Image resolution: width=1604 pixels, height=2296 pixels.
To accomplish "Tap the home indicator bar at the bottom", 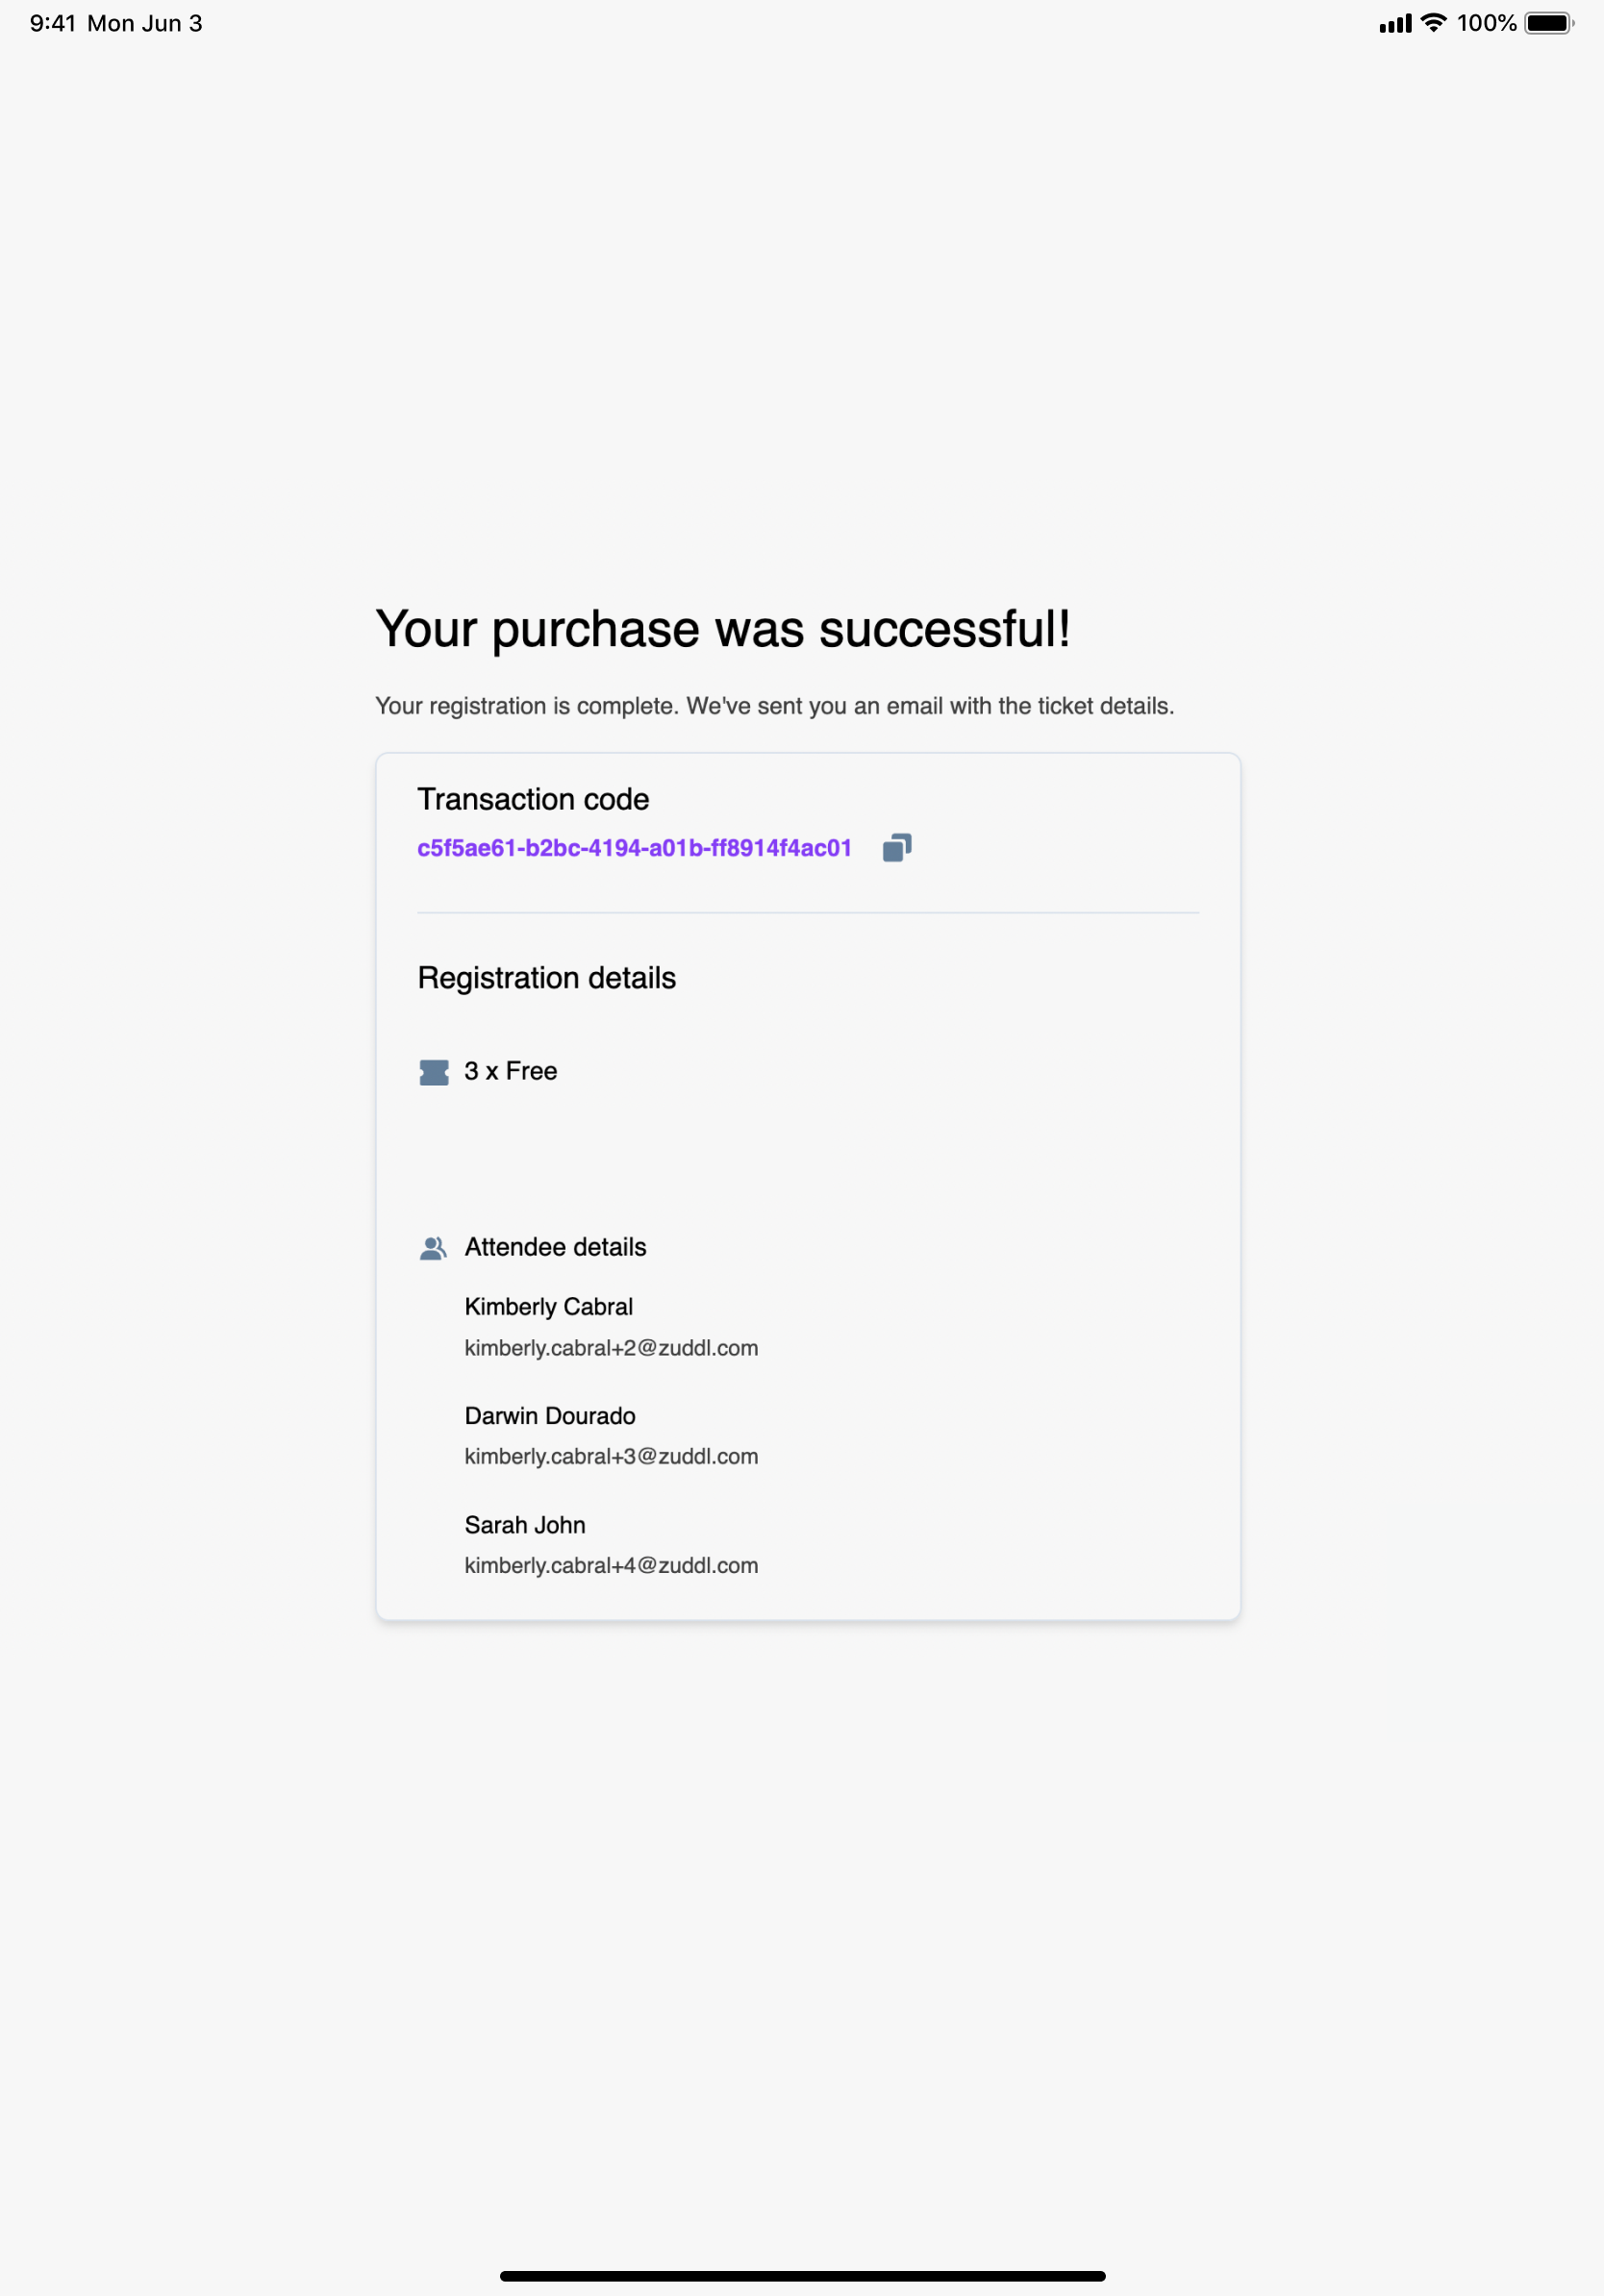I will 802,2276.
